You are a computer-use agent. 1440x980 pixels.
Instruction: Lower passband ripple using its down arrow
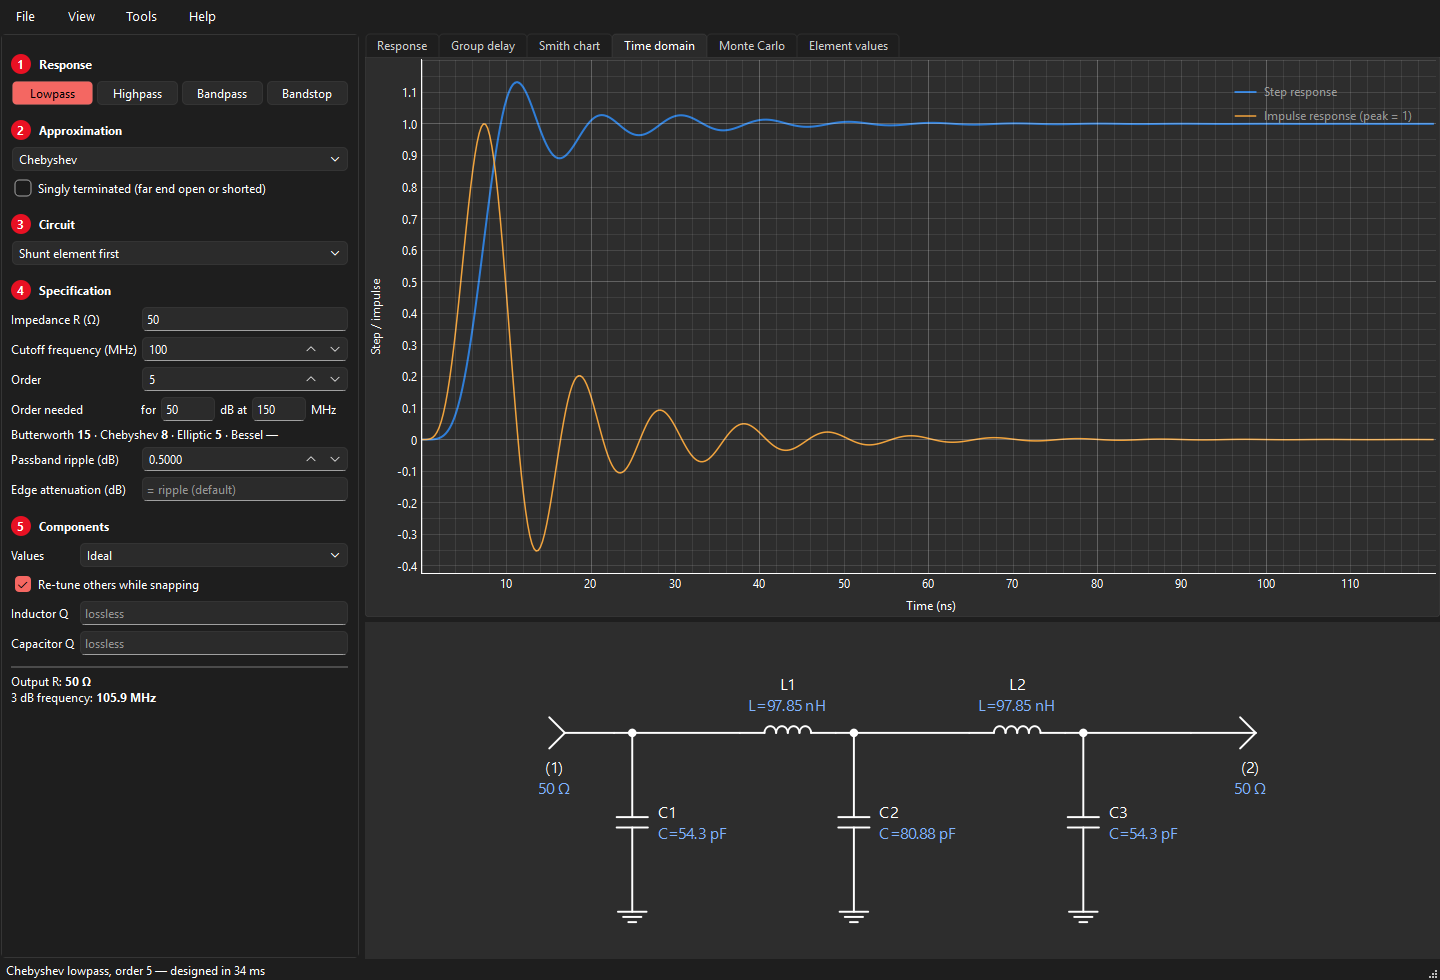[x=335, y=459]
